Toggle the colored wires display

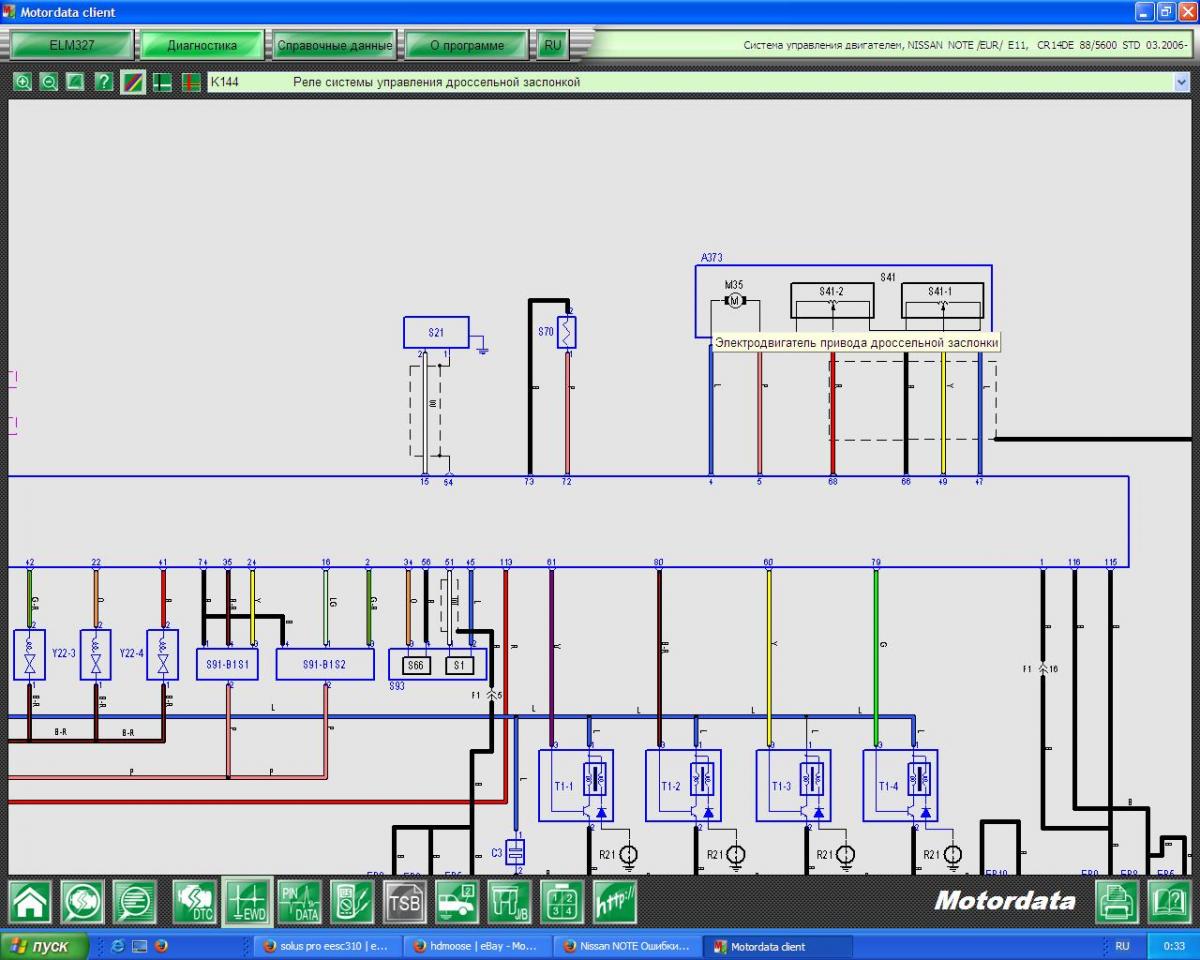[x=133, y=82]
